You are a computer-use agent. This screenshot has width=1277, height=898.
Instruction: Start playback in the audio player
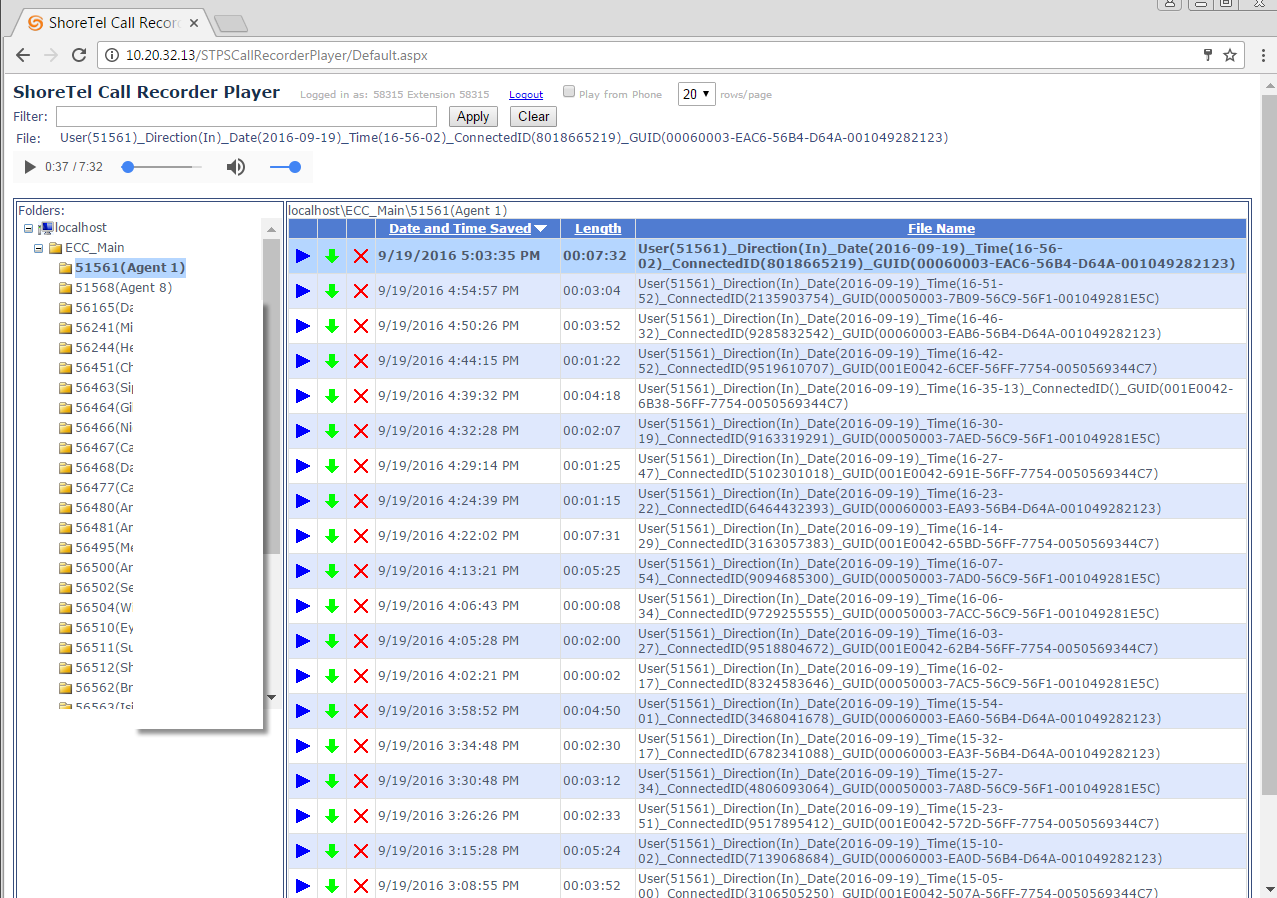30,167
